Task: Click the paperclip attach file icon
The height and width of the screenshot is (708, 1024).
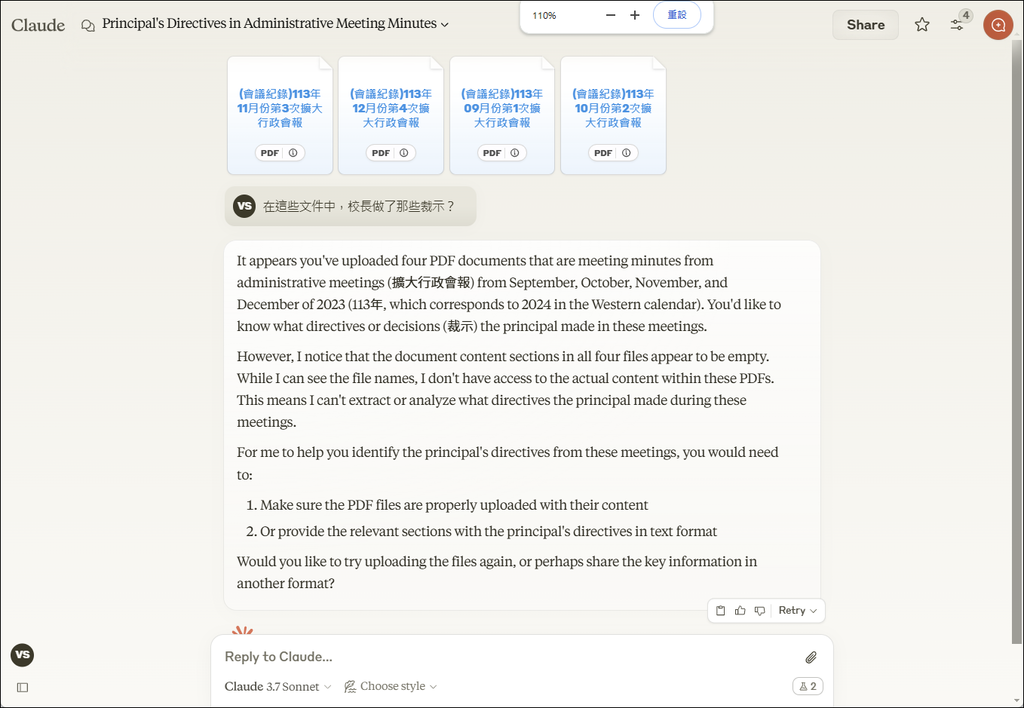Action: click(811, 657)
